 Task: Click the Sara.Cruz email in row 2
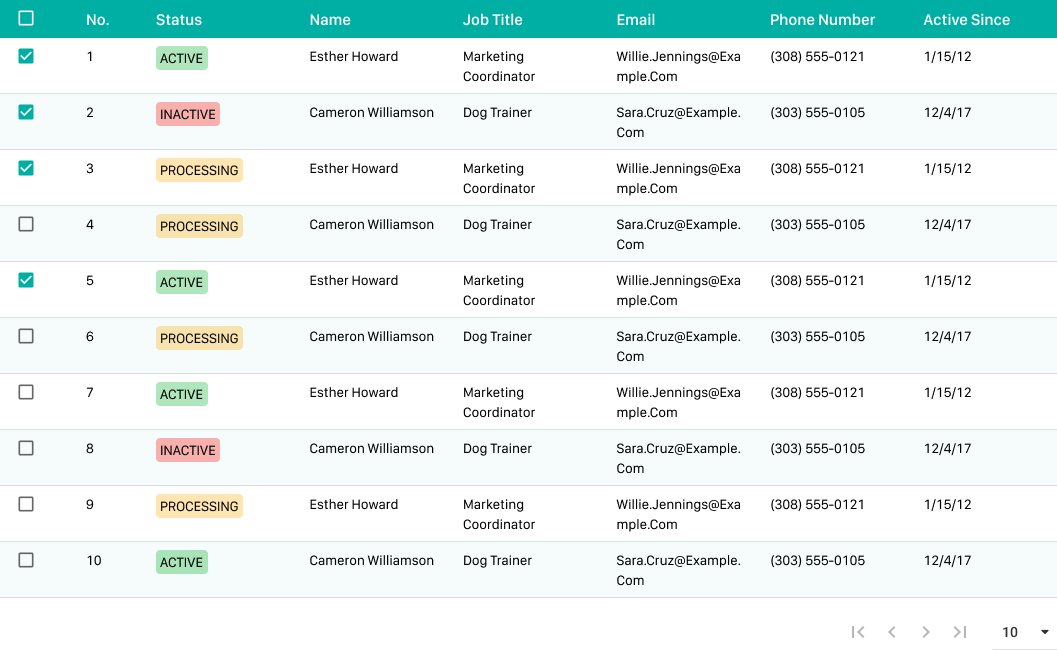click(x=678, y=122)
